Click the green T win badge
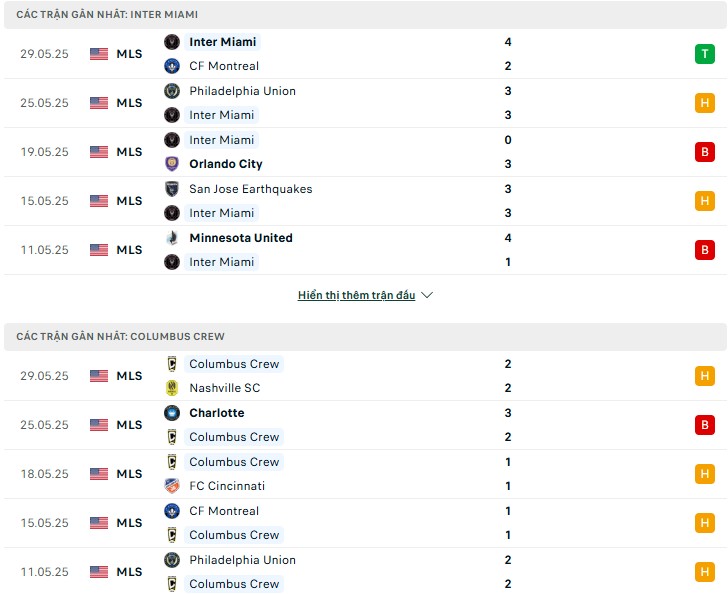Image resolution: width=728 pixels, height=594 pixels. 704,54
